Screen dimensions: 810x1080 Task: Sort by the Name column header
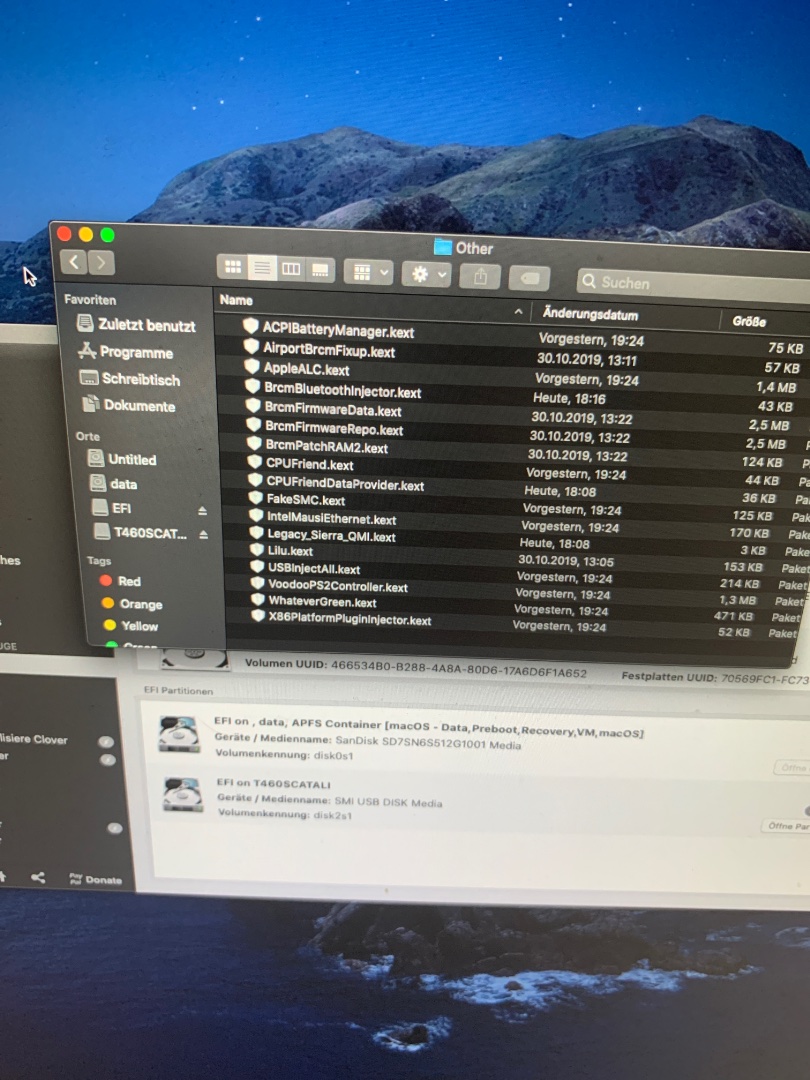coord(236,300)
